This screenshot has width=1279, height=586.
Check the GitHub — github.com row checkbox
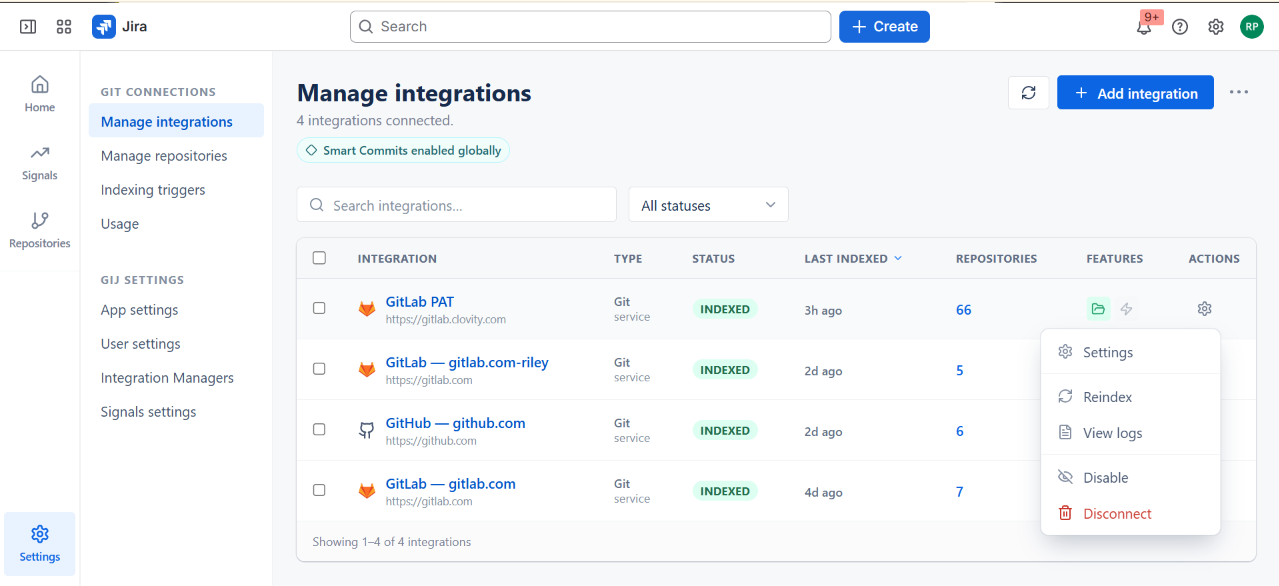tap(319, 429)
